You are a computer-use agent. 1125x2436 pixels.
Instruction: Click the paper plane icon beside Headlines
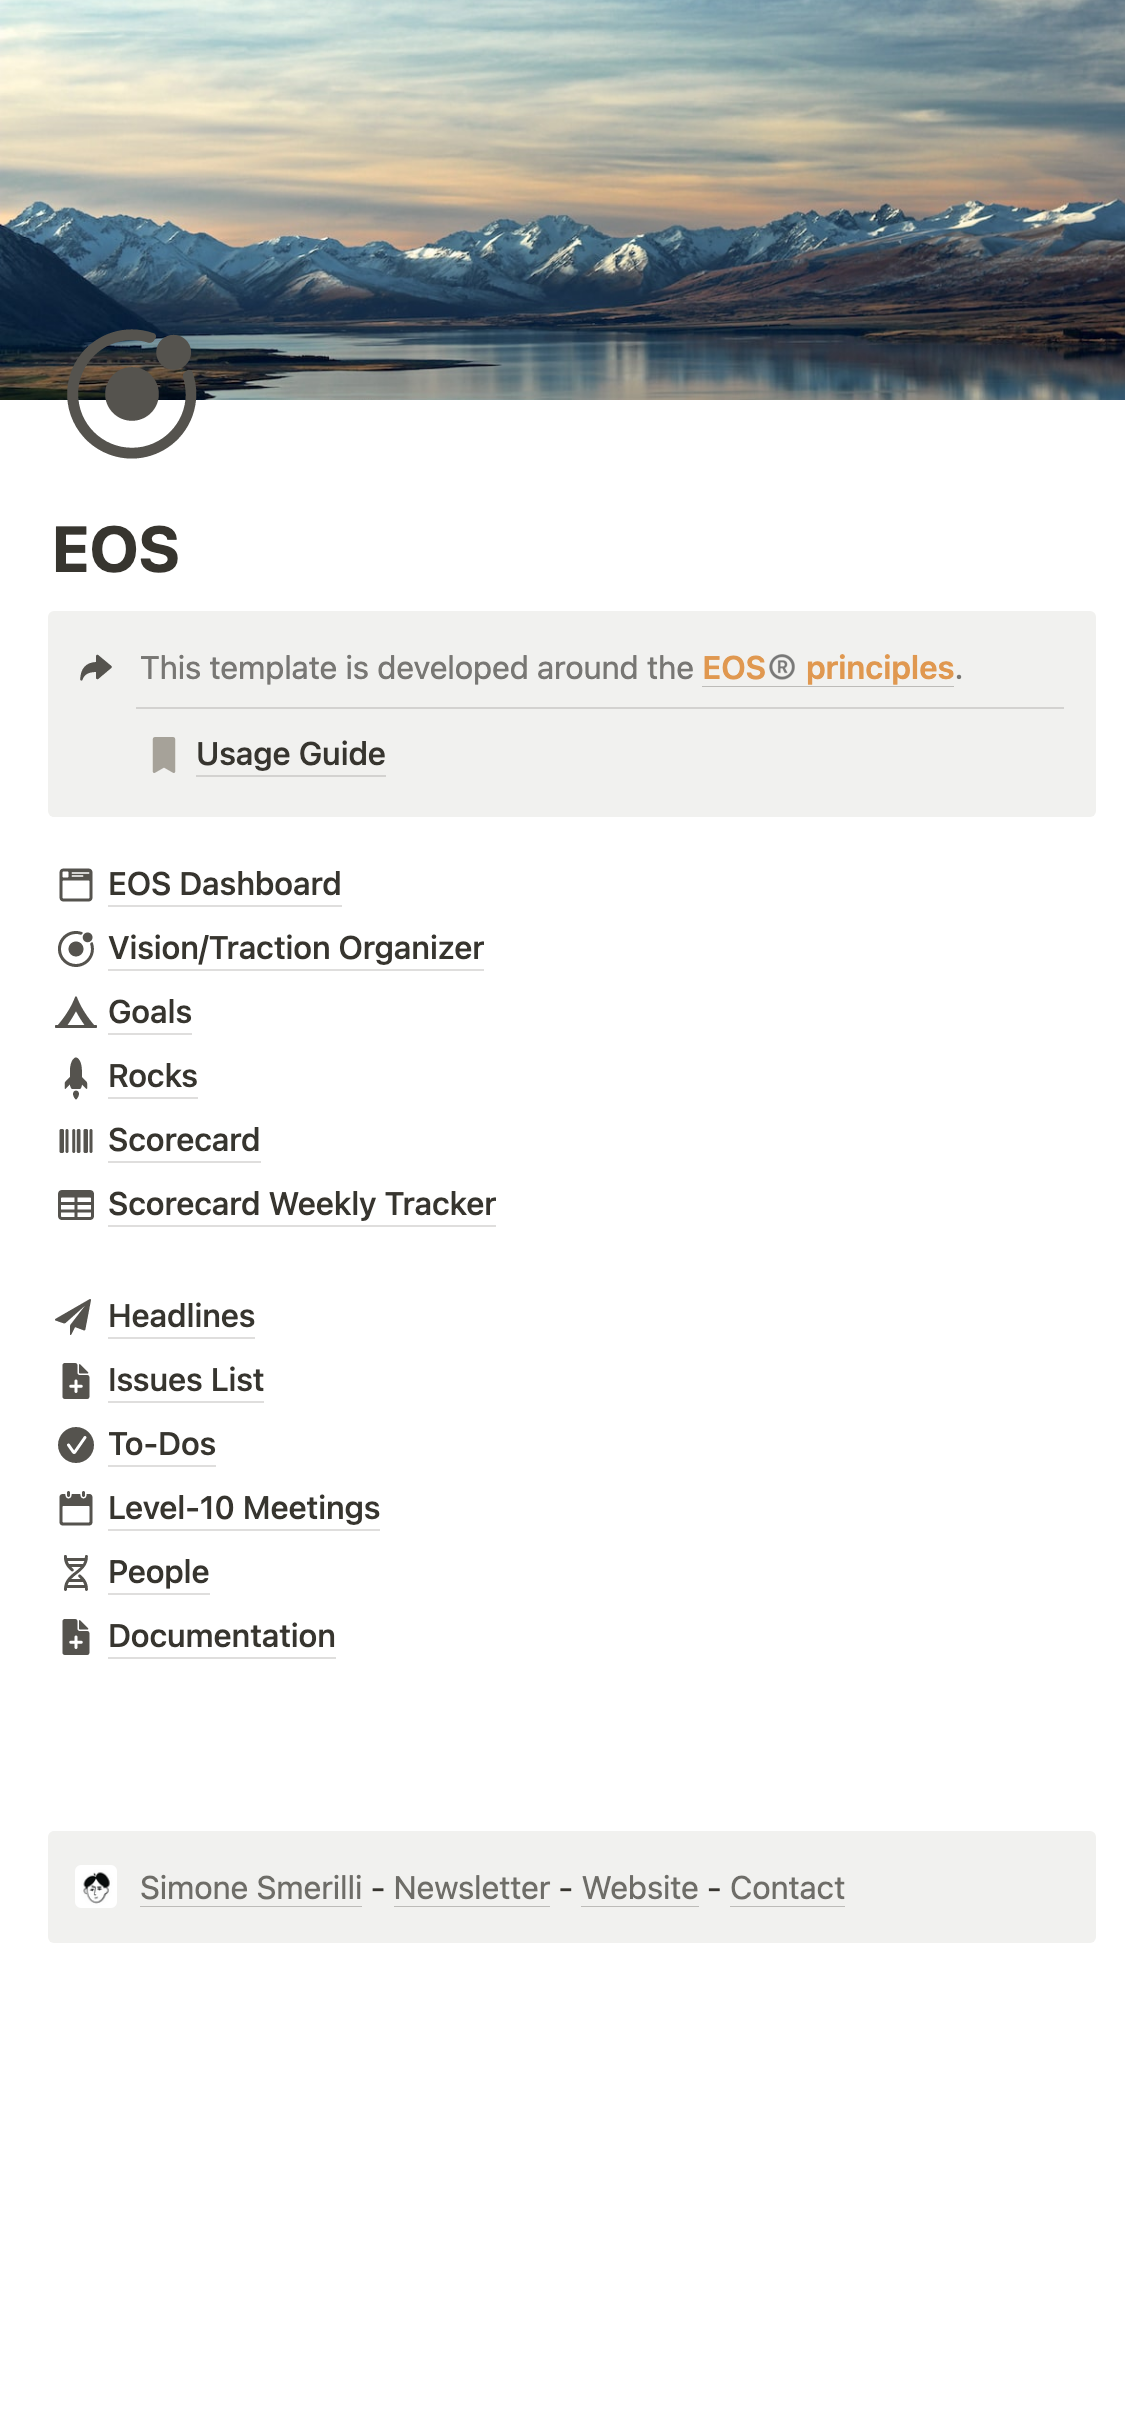74,1317
